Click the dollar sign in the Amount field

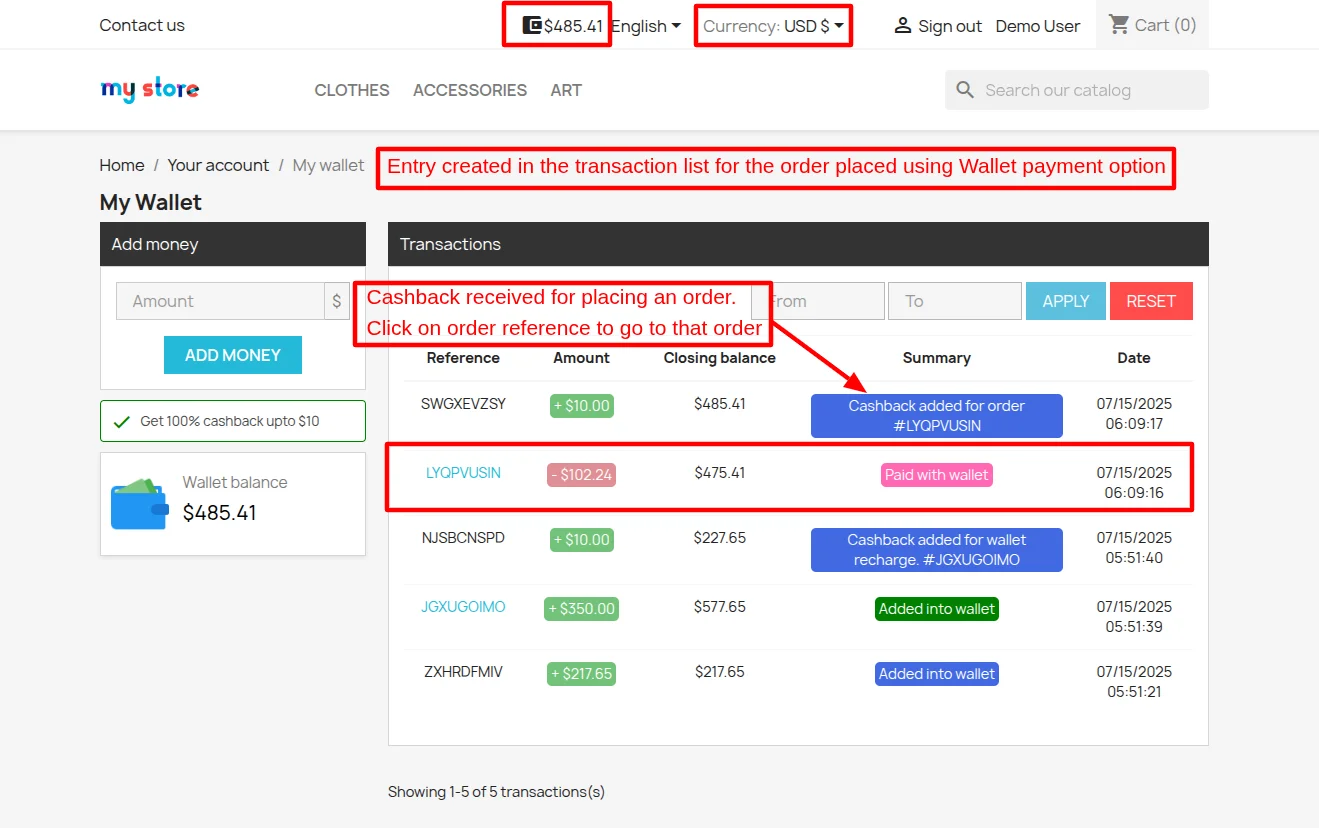pos(337,300)
